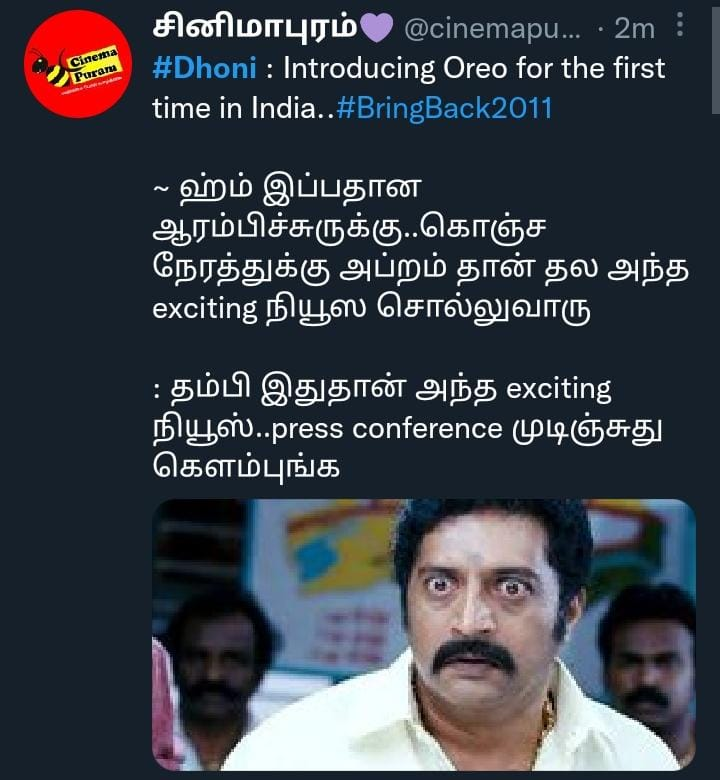This screenshot has height=780, width=720.
Task: Open the three-dot more options menu
Action: (x=680, y=25)
